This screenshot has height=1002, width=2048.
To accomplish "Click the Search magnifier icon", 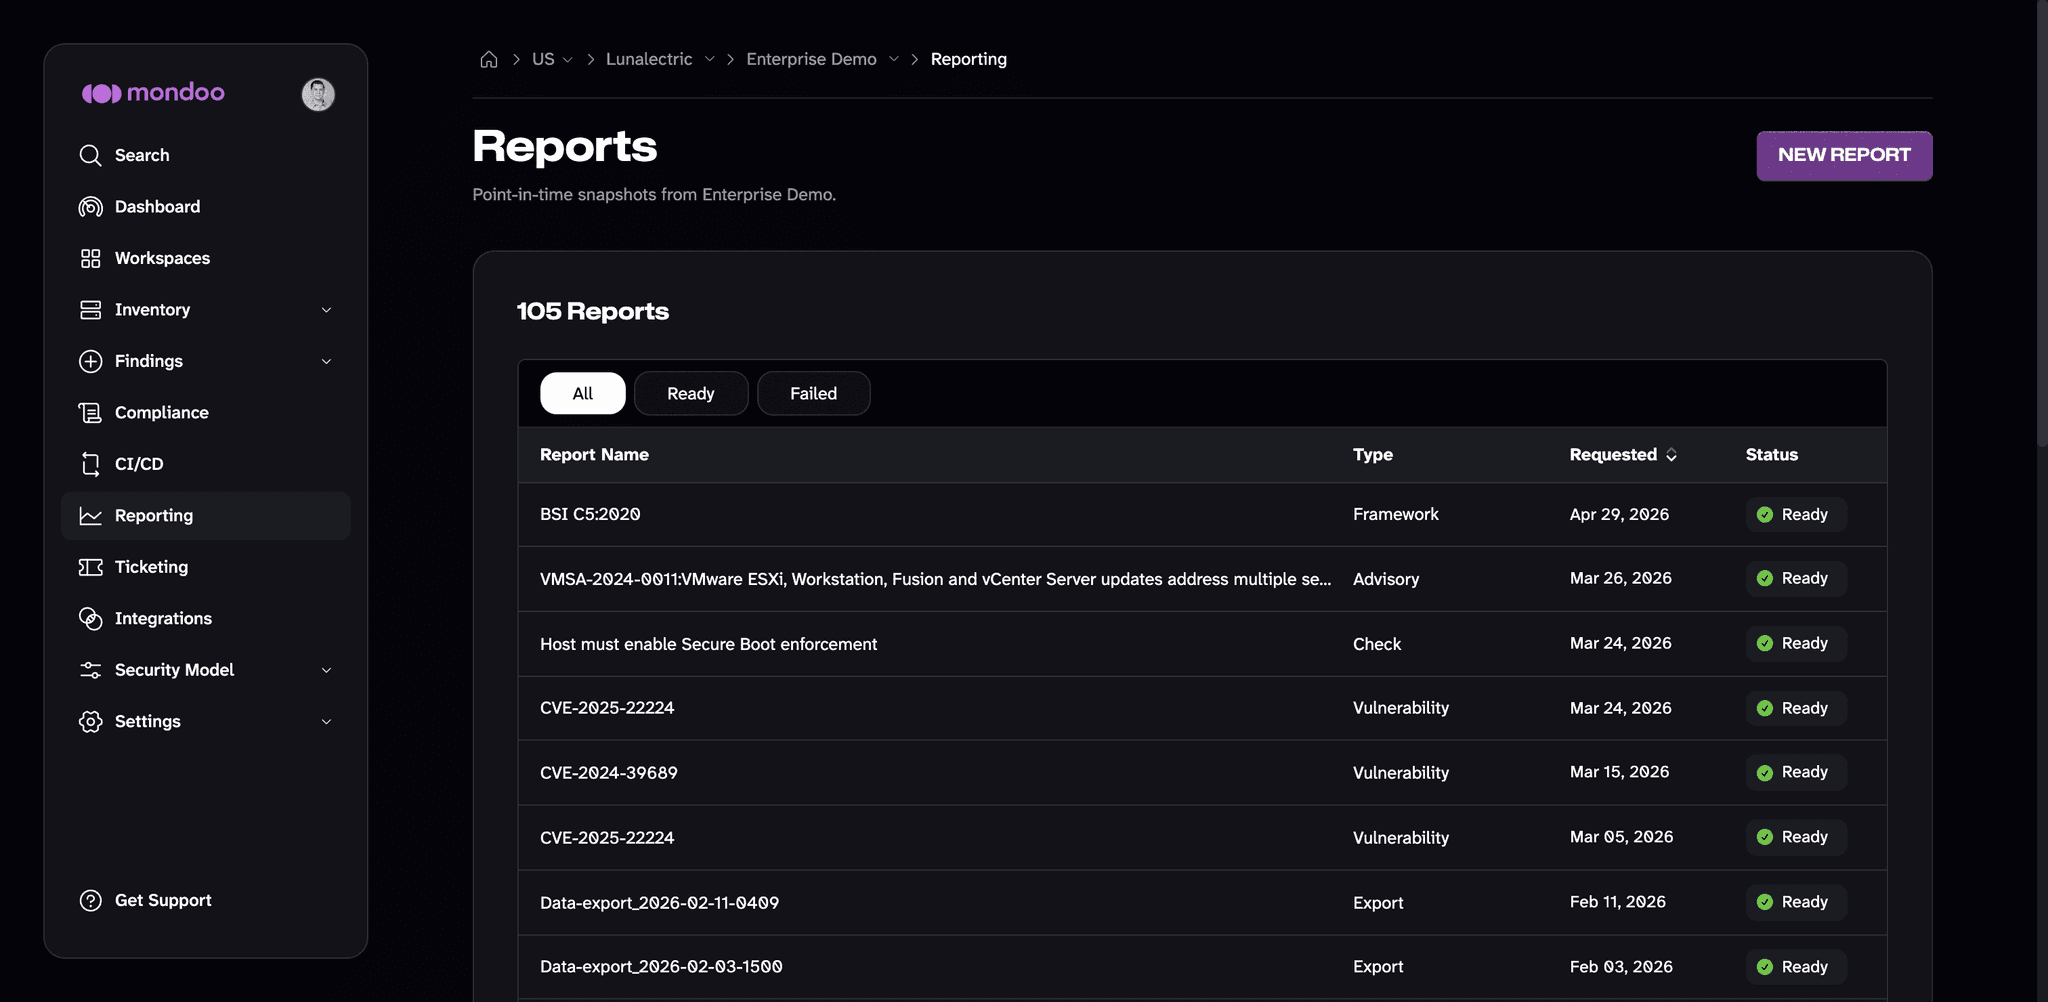I will 90,155.
